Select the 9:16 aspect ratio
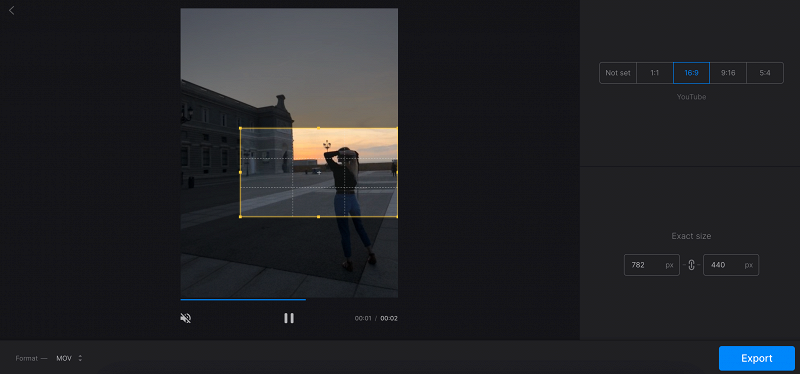Image resolution: width=800 pixels, height=374 pixels. [728, 73]
